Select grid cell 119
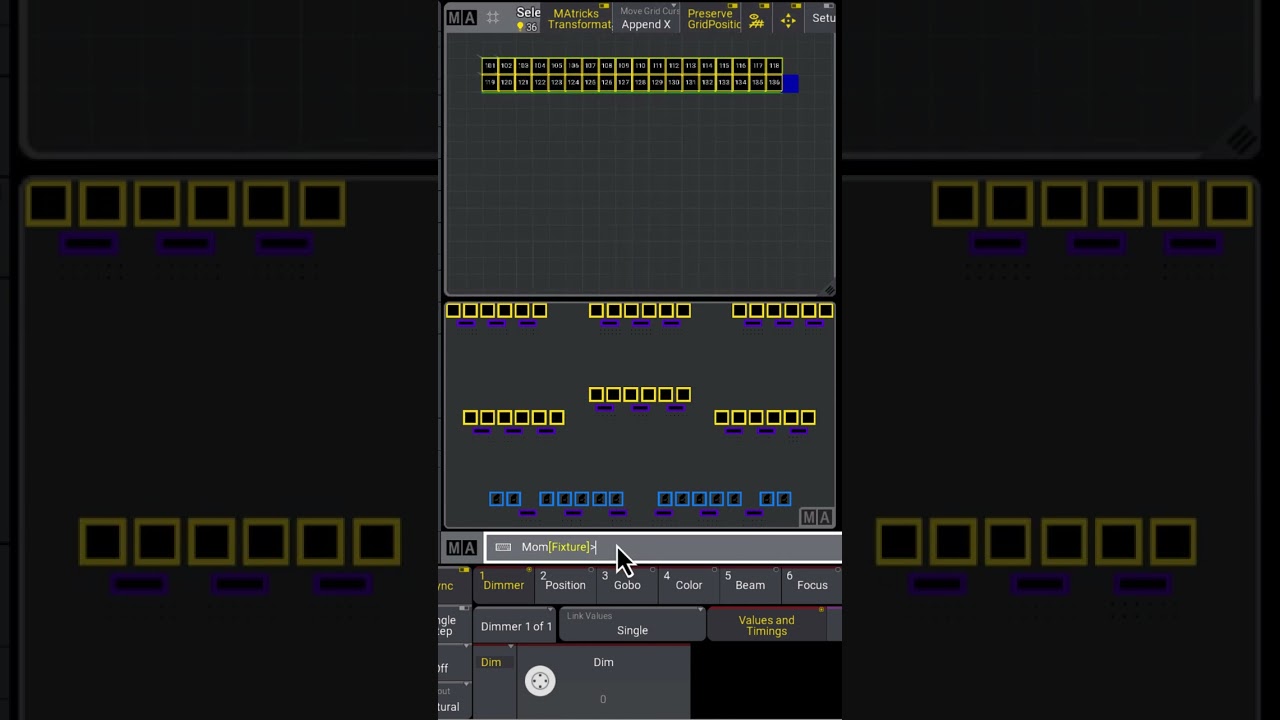Screen dimensions: 1280x720 click(x=490, y=83)
